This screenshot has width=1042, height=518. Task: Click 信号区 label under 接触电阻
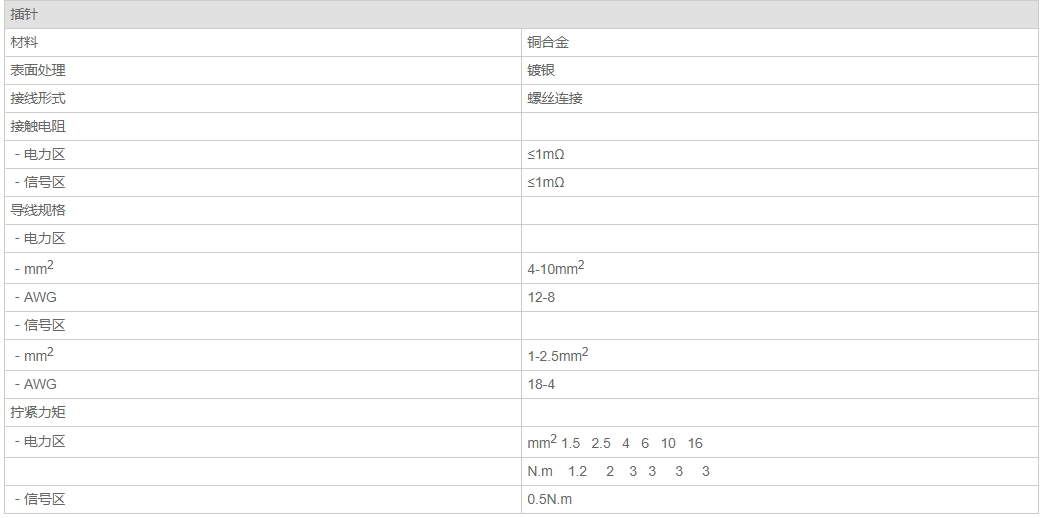click(x=44, y=183)
